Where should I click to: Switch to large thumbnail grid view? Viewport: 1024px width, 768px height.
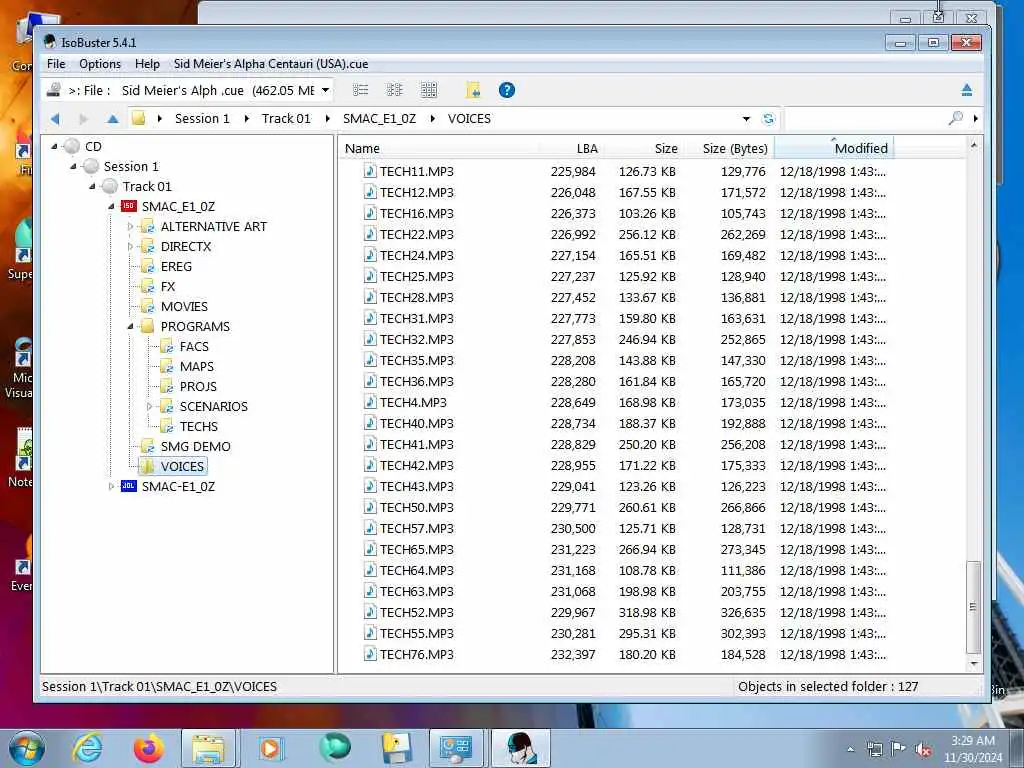[x=428, y=90]
